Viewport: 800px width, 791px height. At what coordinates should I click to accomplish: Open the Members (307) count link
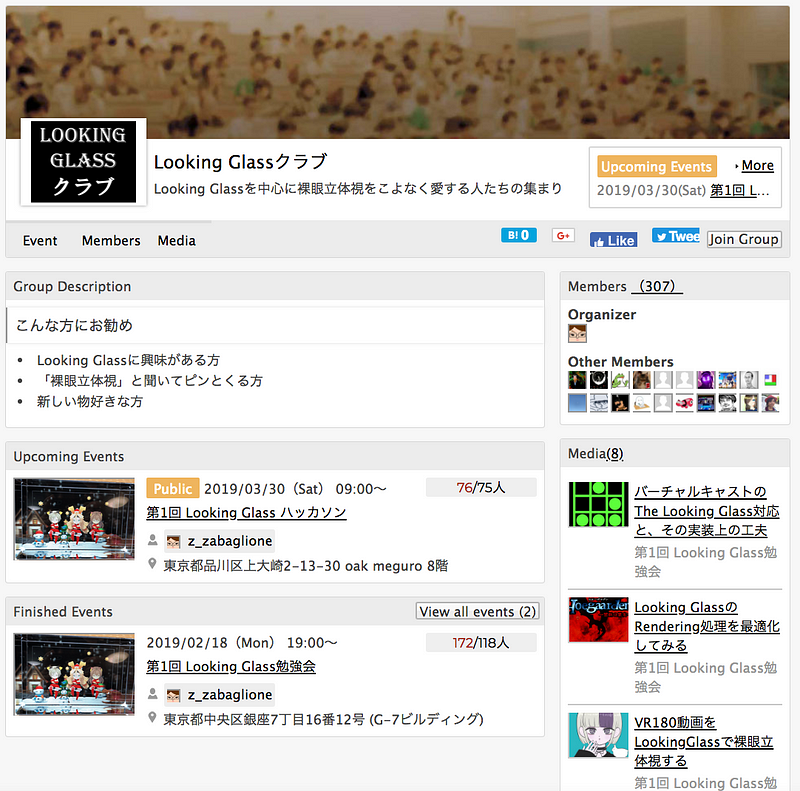coord(657,286)
